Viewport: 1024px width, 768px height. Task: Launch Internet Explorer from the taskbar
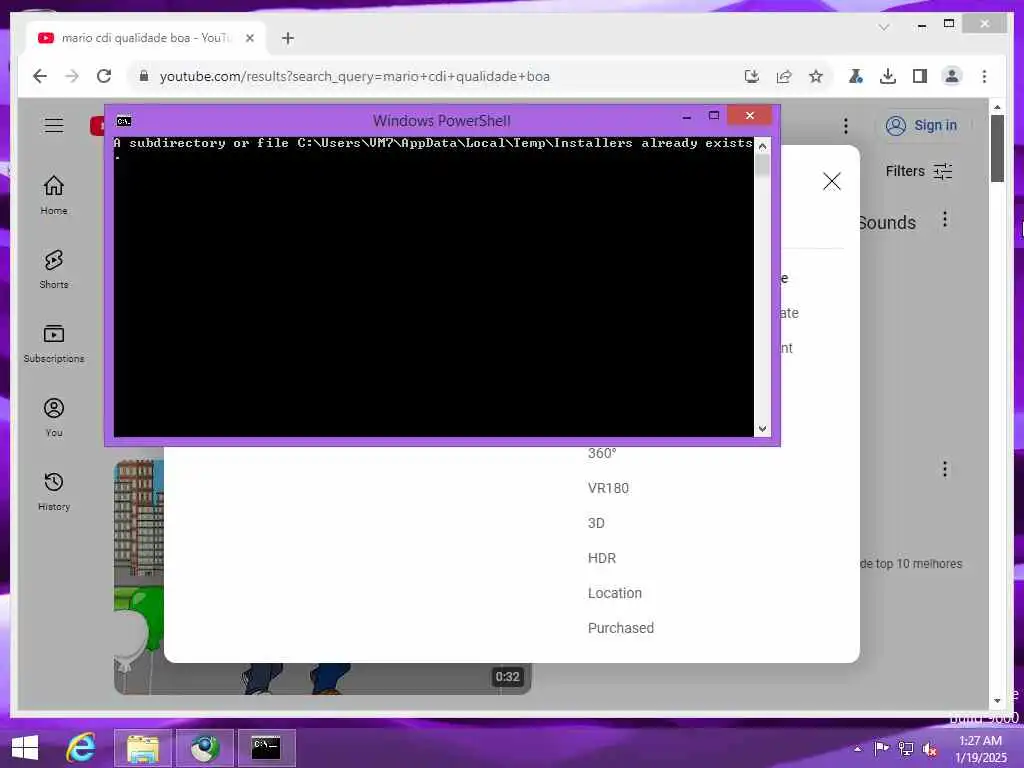click(82, 748)
